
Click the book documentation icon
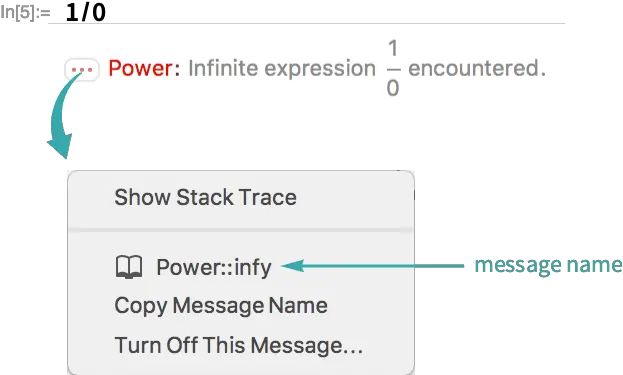(x=129, y=267)
